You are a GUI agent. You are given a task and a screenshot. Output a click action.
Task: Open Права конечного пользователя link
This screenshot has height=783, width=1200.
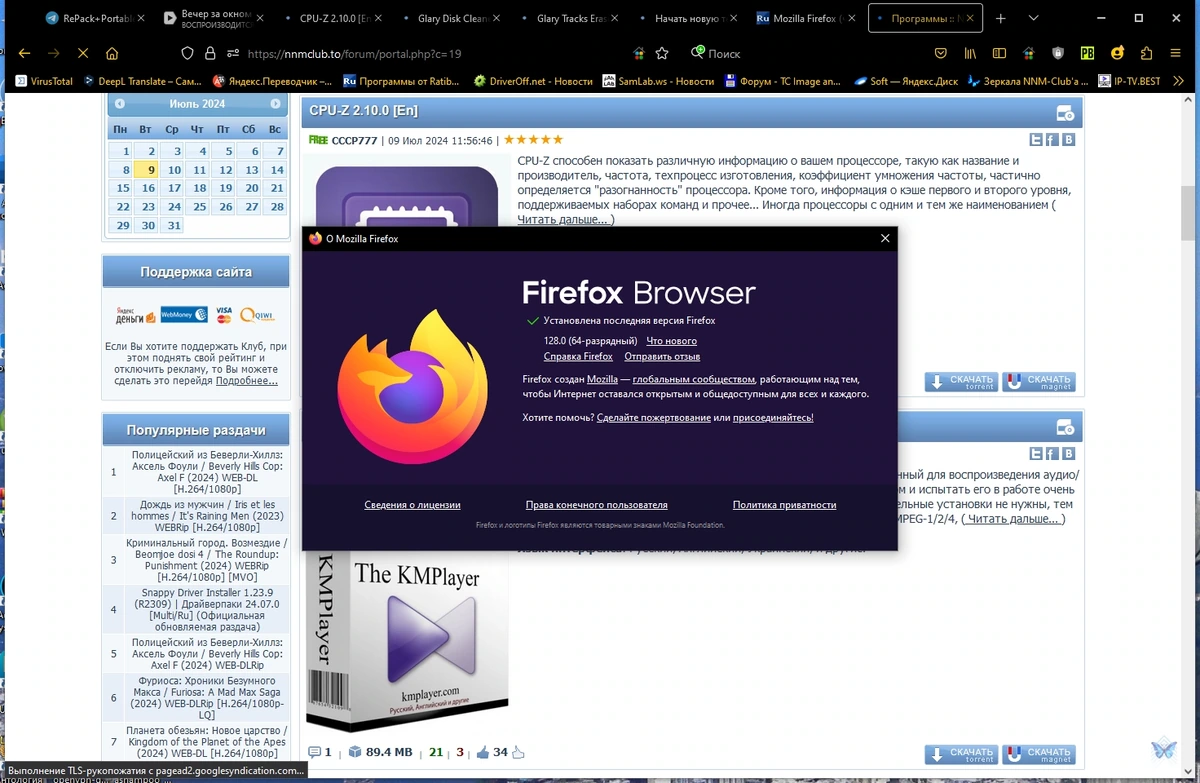pyautogui.click(x=597, y=505)
